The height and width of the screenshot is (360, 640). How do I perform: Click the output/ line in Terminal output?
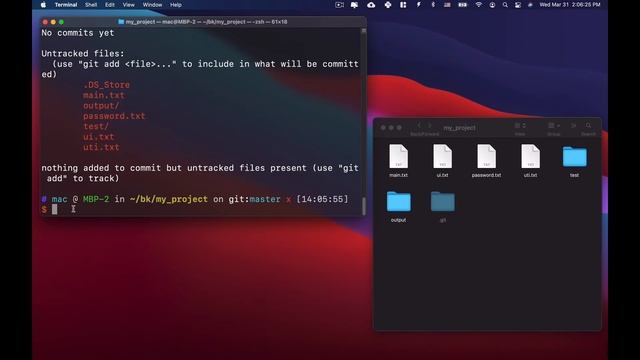[101, 106]
